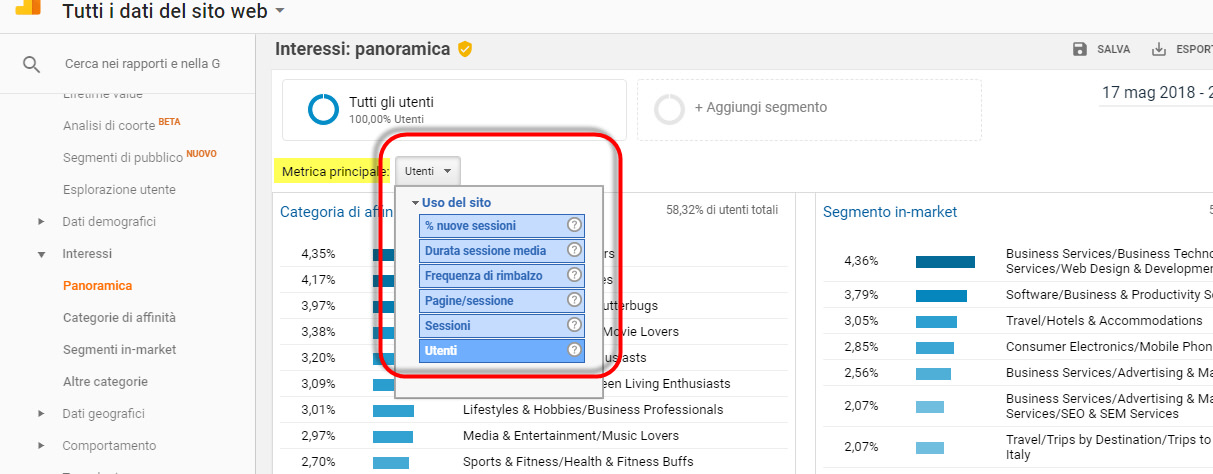Screen dimensions: 1213x474
Task: Click + Aggiungi segmento box
Action: [809, 110]
